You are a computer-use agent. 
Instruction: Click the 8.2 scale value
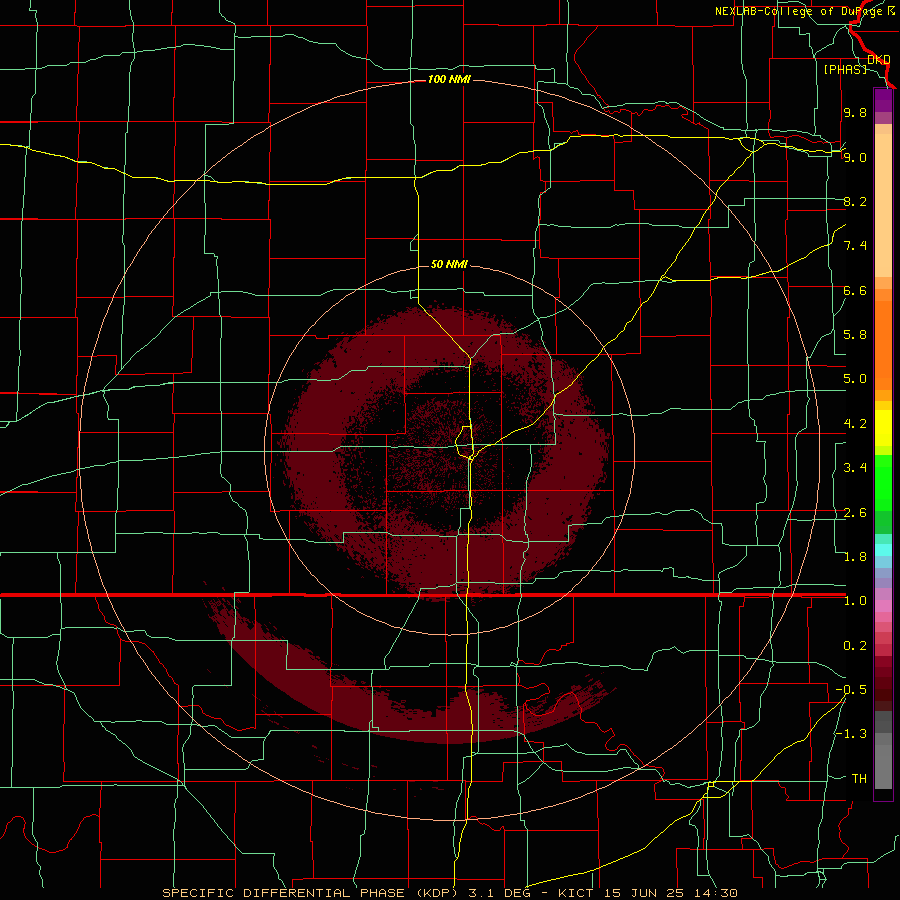click(x=855, y=201)
